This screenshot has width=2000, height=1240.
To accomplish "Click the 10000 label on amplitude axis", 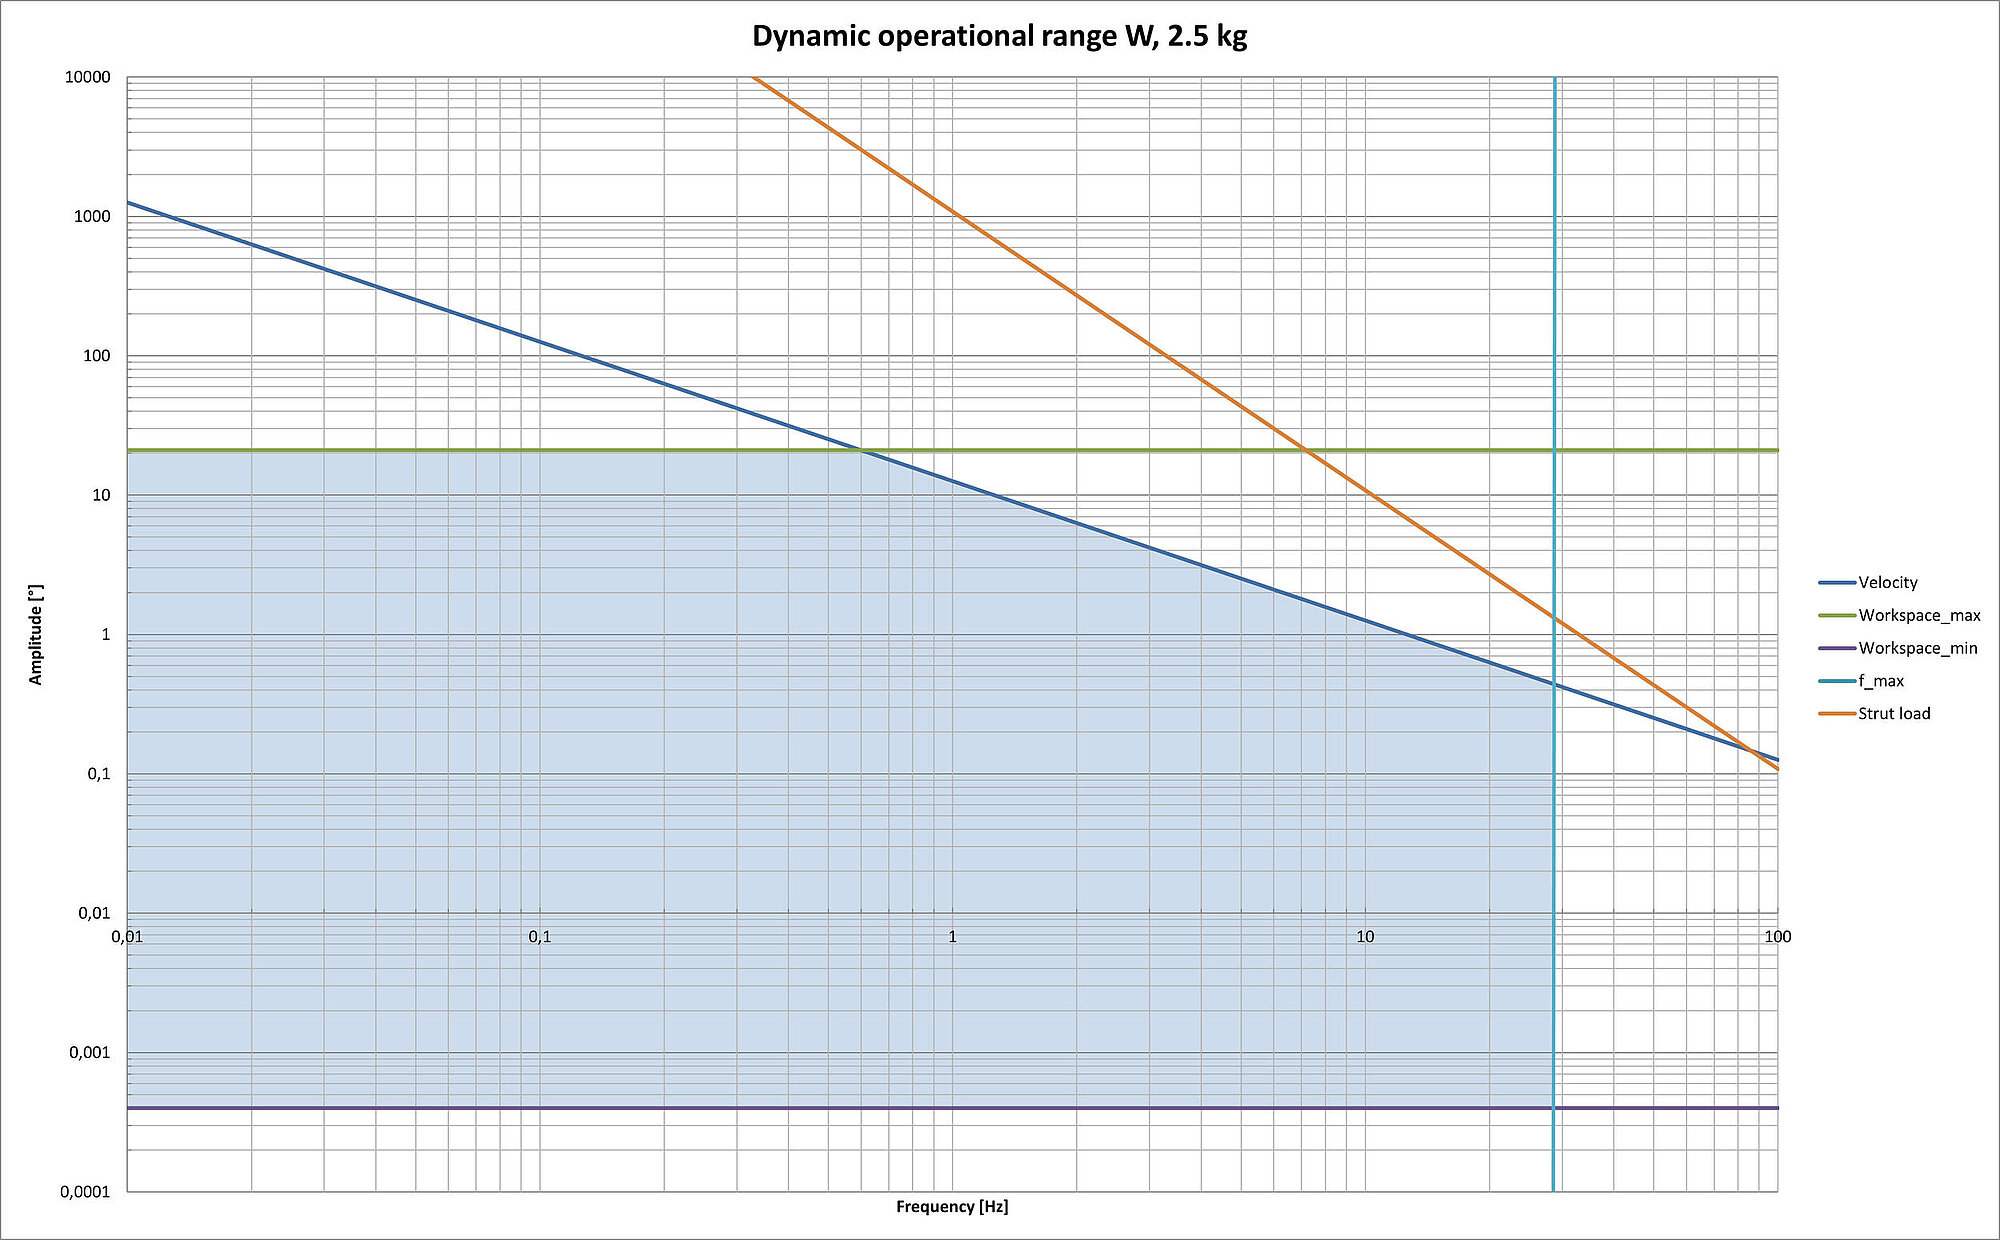I will coord(87,78).
